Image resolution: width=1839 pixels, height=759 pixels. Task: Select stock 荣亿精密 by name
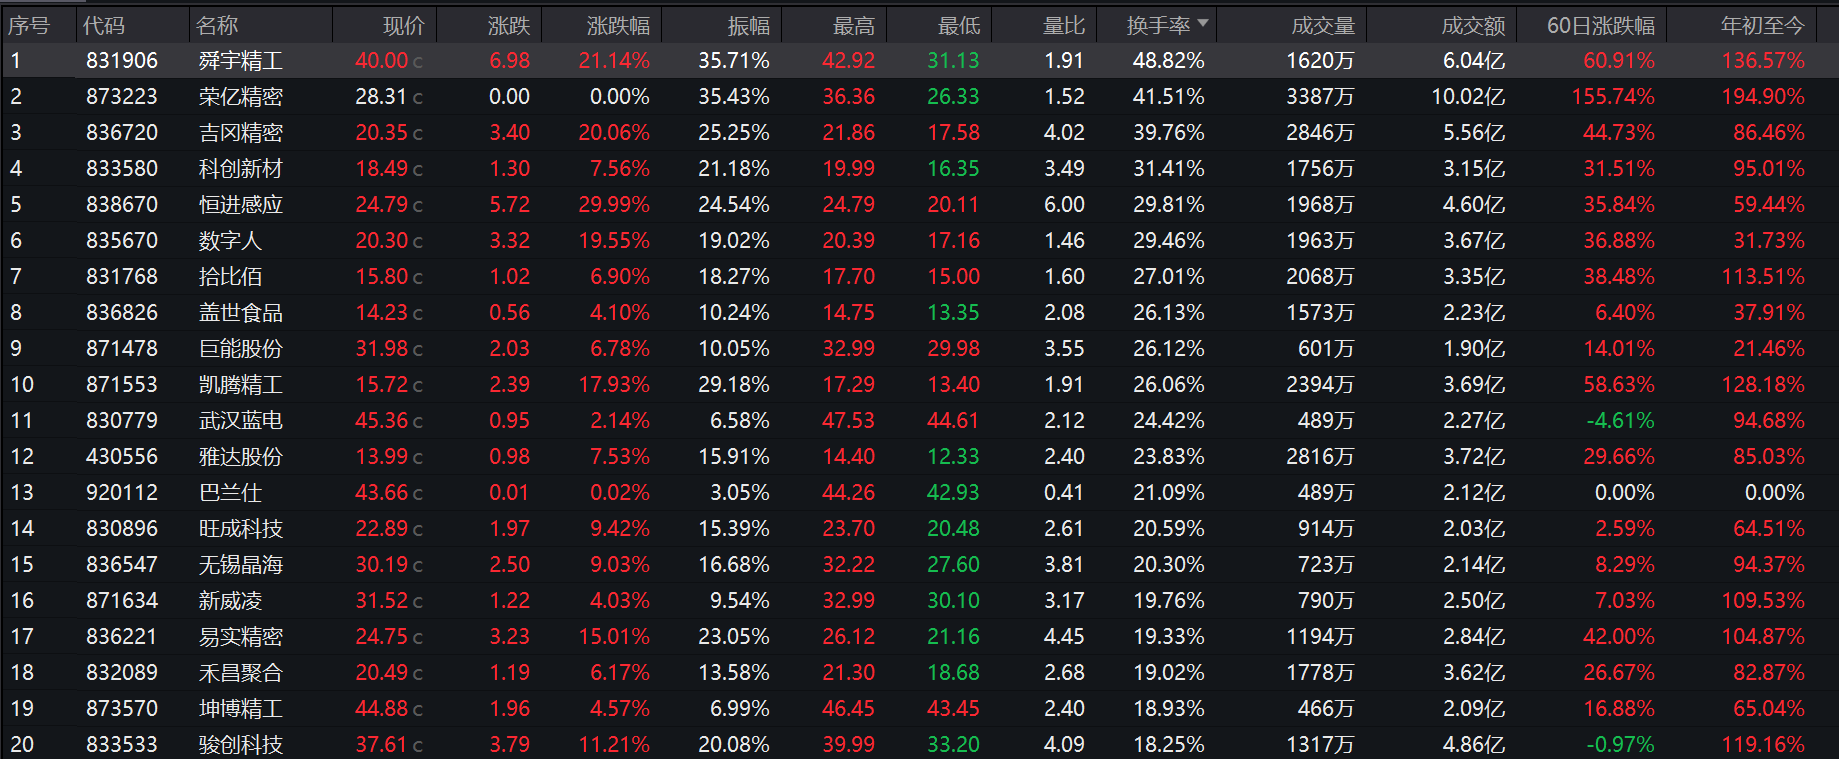click(x=241, y=97)
